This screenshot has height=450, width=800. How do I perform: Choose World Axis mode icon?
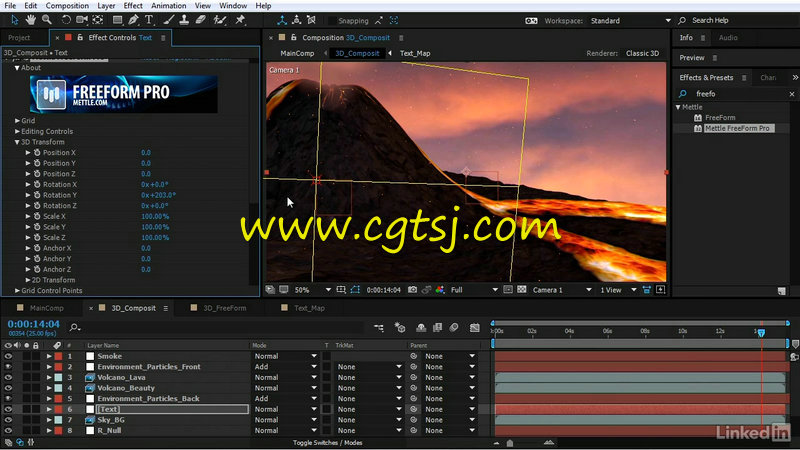point(296,20)
